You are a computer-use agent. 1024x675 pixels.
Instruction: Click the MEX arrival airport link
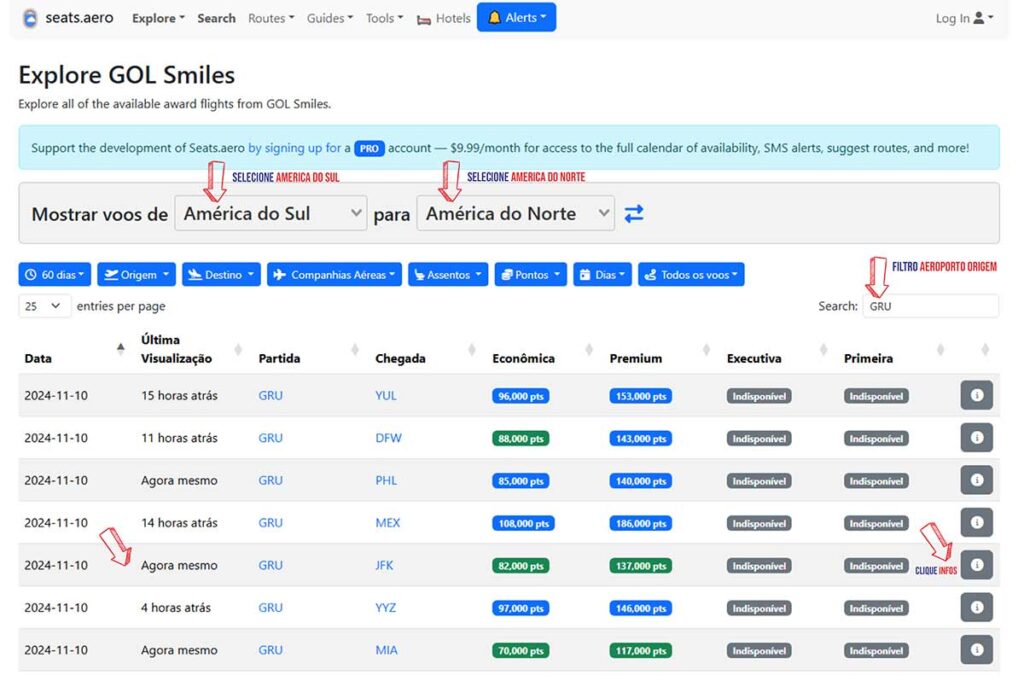tap(387, 523)
